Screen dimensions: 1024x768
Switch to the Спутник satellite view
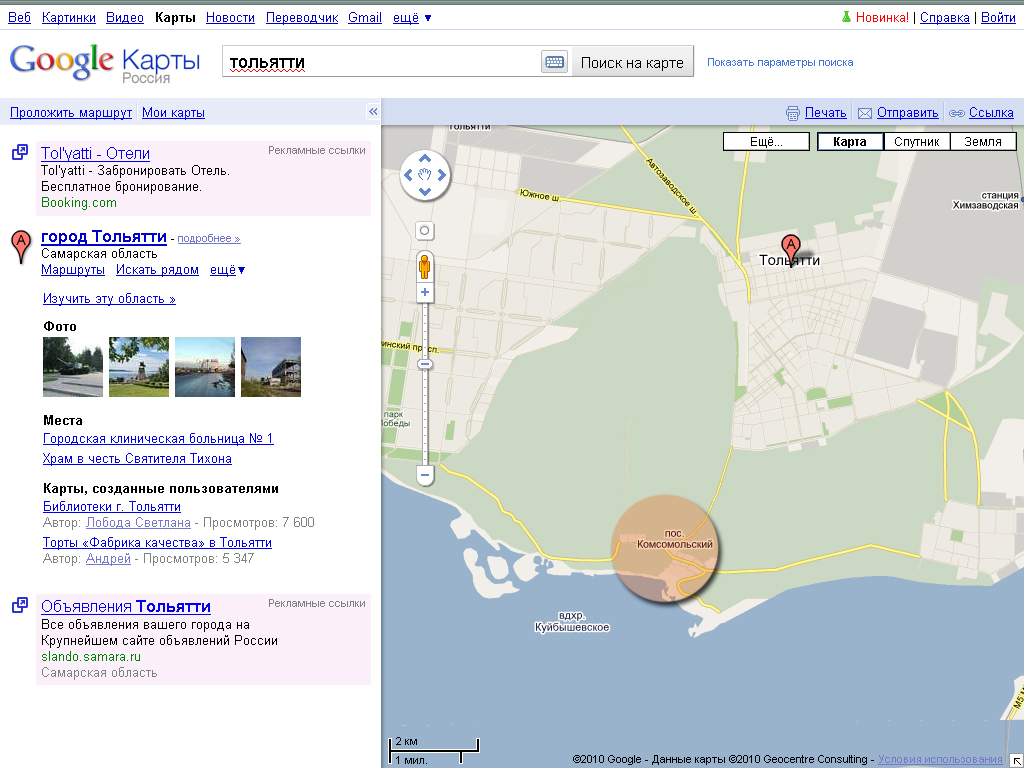pos(916,141)
